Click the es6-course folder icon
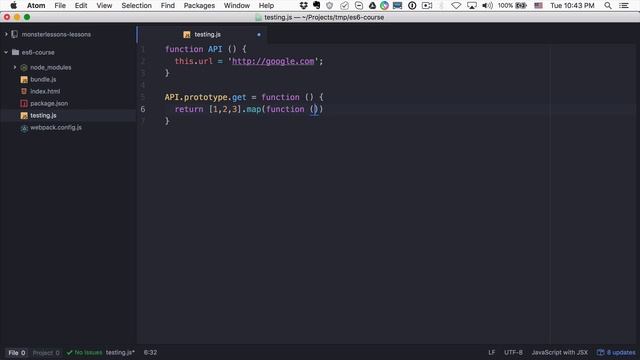The width and height of the screenshot is (640, 360). tap(16, 52)
